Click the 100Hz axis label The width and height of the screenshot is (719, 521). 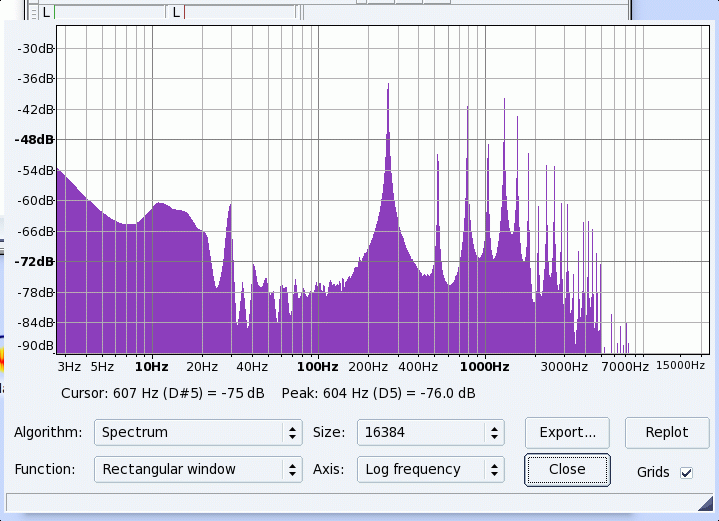pyautogui.click(x=318, y=367)
